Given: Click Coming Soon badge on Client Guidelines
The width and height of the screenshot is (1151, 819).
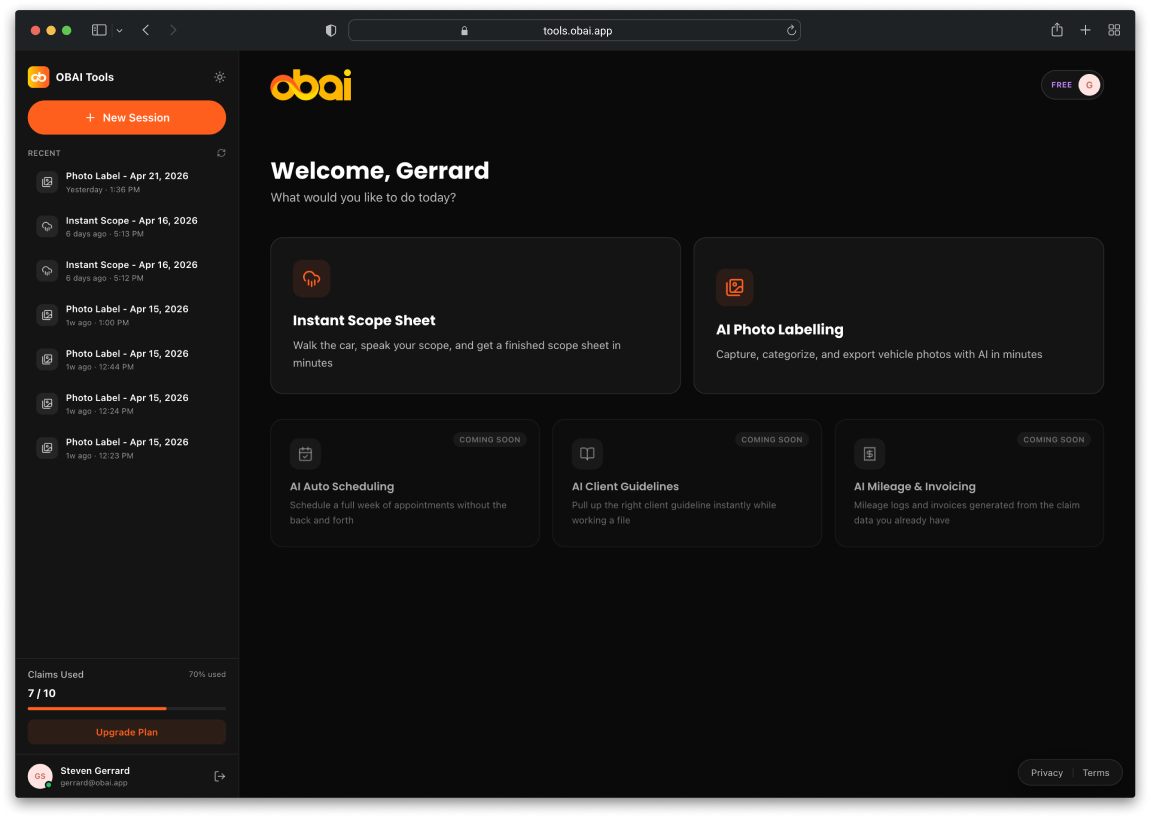Looking at the screenshot, I should point(771,440).
